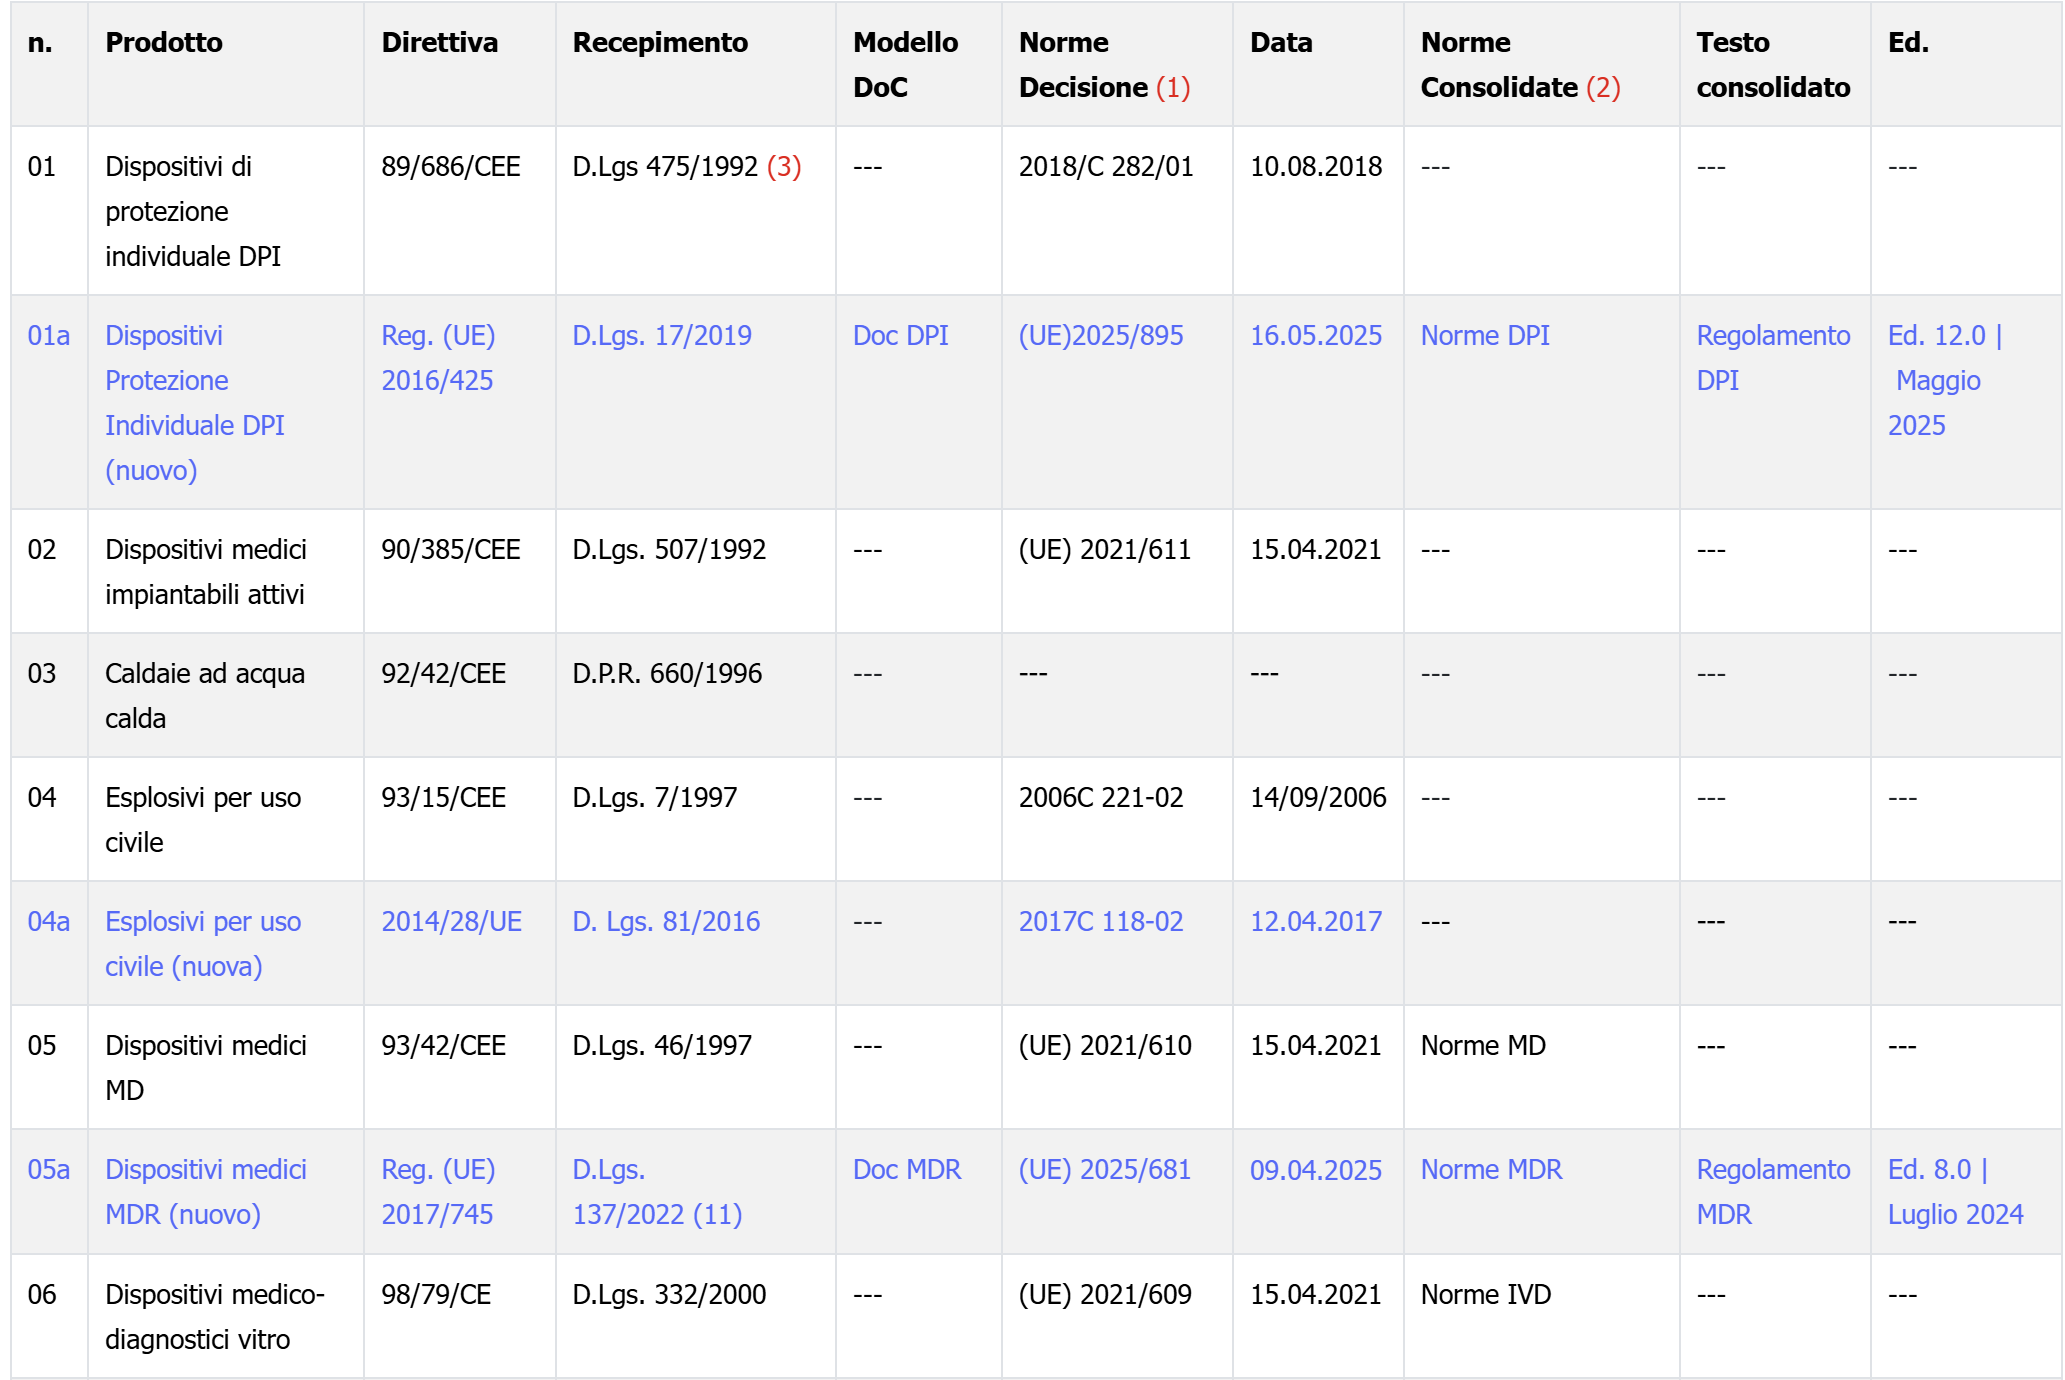This screenshot has width=2065, height=1380.
Task: Click footnote (3) beside D.Lgs 475/1992
Action: (x=784, y=167)
